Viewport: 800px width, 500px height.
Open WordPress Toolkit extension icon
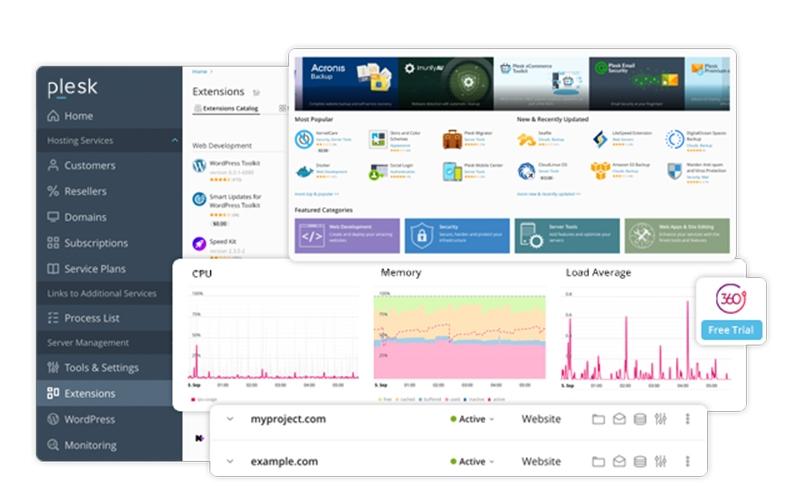(x=199, y=165)
